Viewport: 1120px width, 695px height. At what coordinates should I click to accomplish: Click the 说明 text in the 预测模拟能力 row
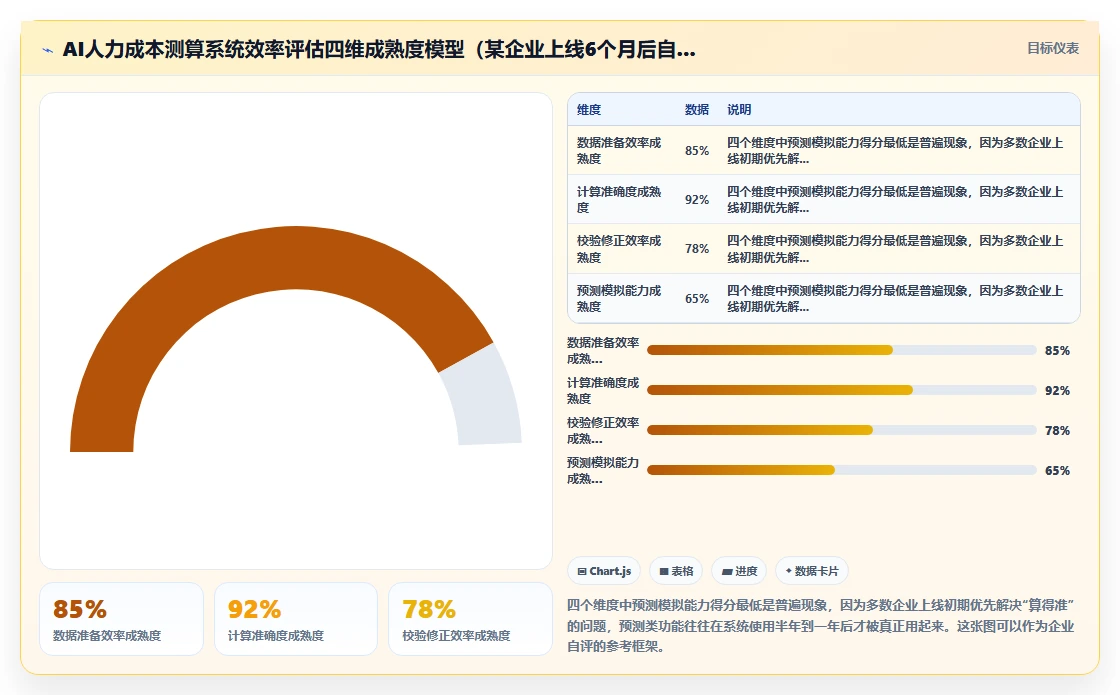(895, 299)
